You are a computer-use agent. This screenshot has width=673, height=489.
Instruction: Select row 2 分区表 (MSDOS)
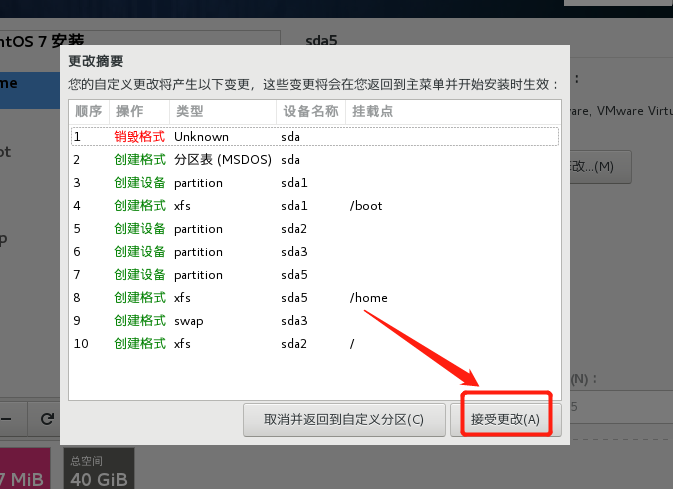315,160
